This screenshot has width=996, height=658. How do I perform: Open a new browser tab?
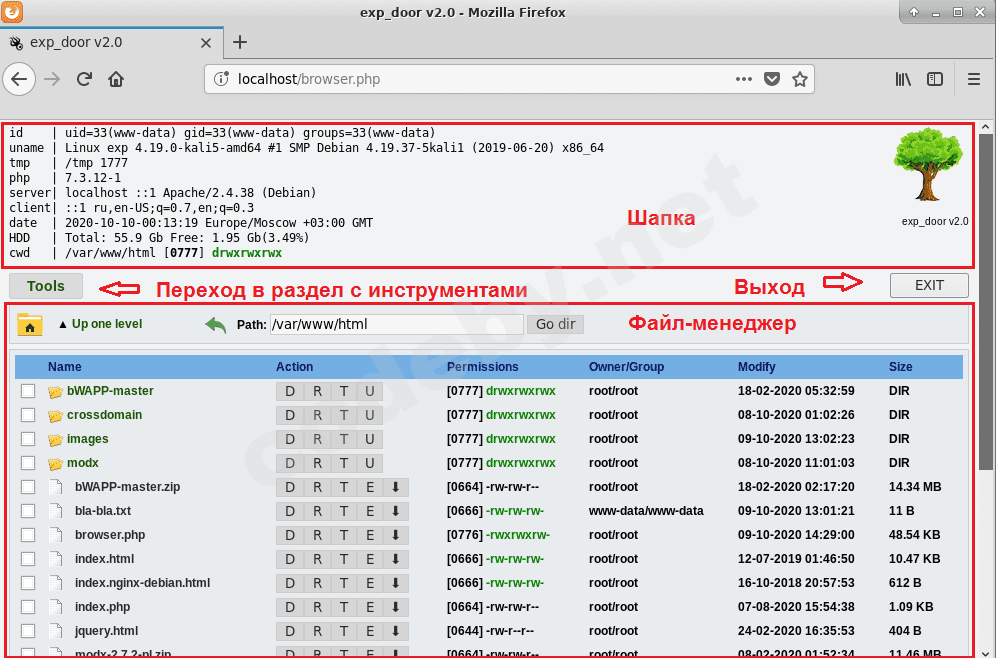(240, 42)
